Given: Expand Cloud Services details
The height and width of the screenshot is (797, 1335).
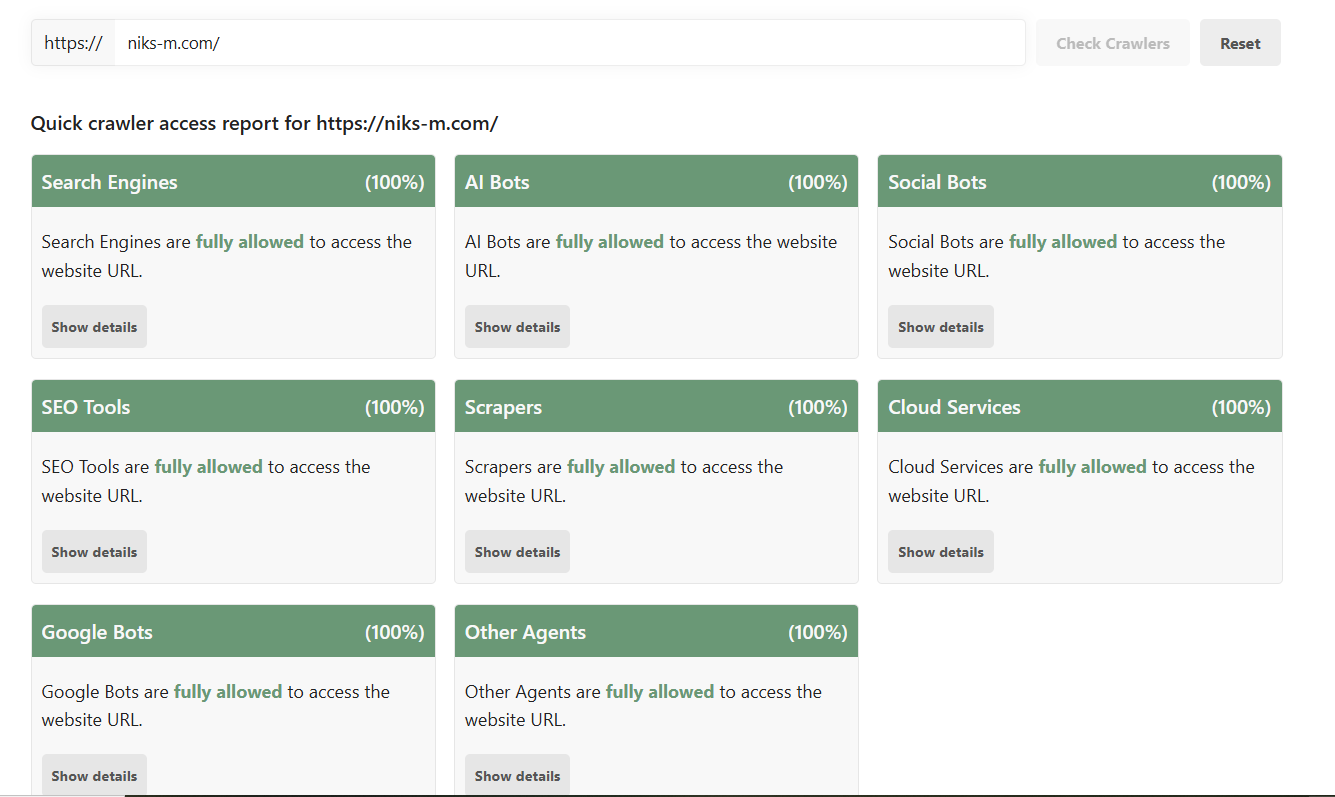Looking at the screenshot, I should (x=941, y=552).
